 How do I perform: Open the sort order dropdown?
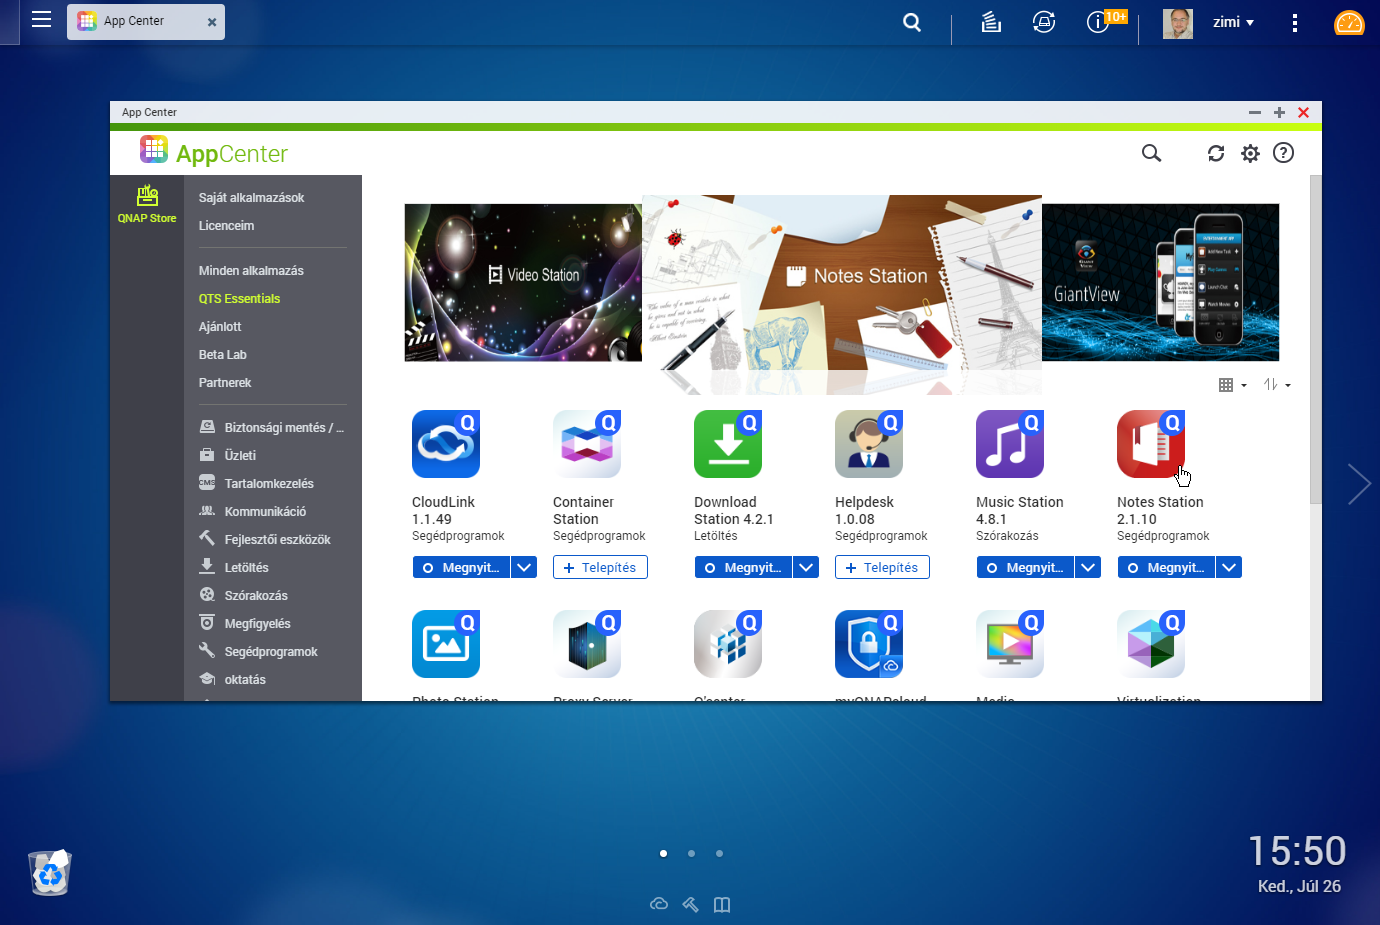[x=1277, y=385]
